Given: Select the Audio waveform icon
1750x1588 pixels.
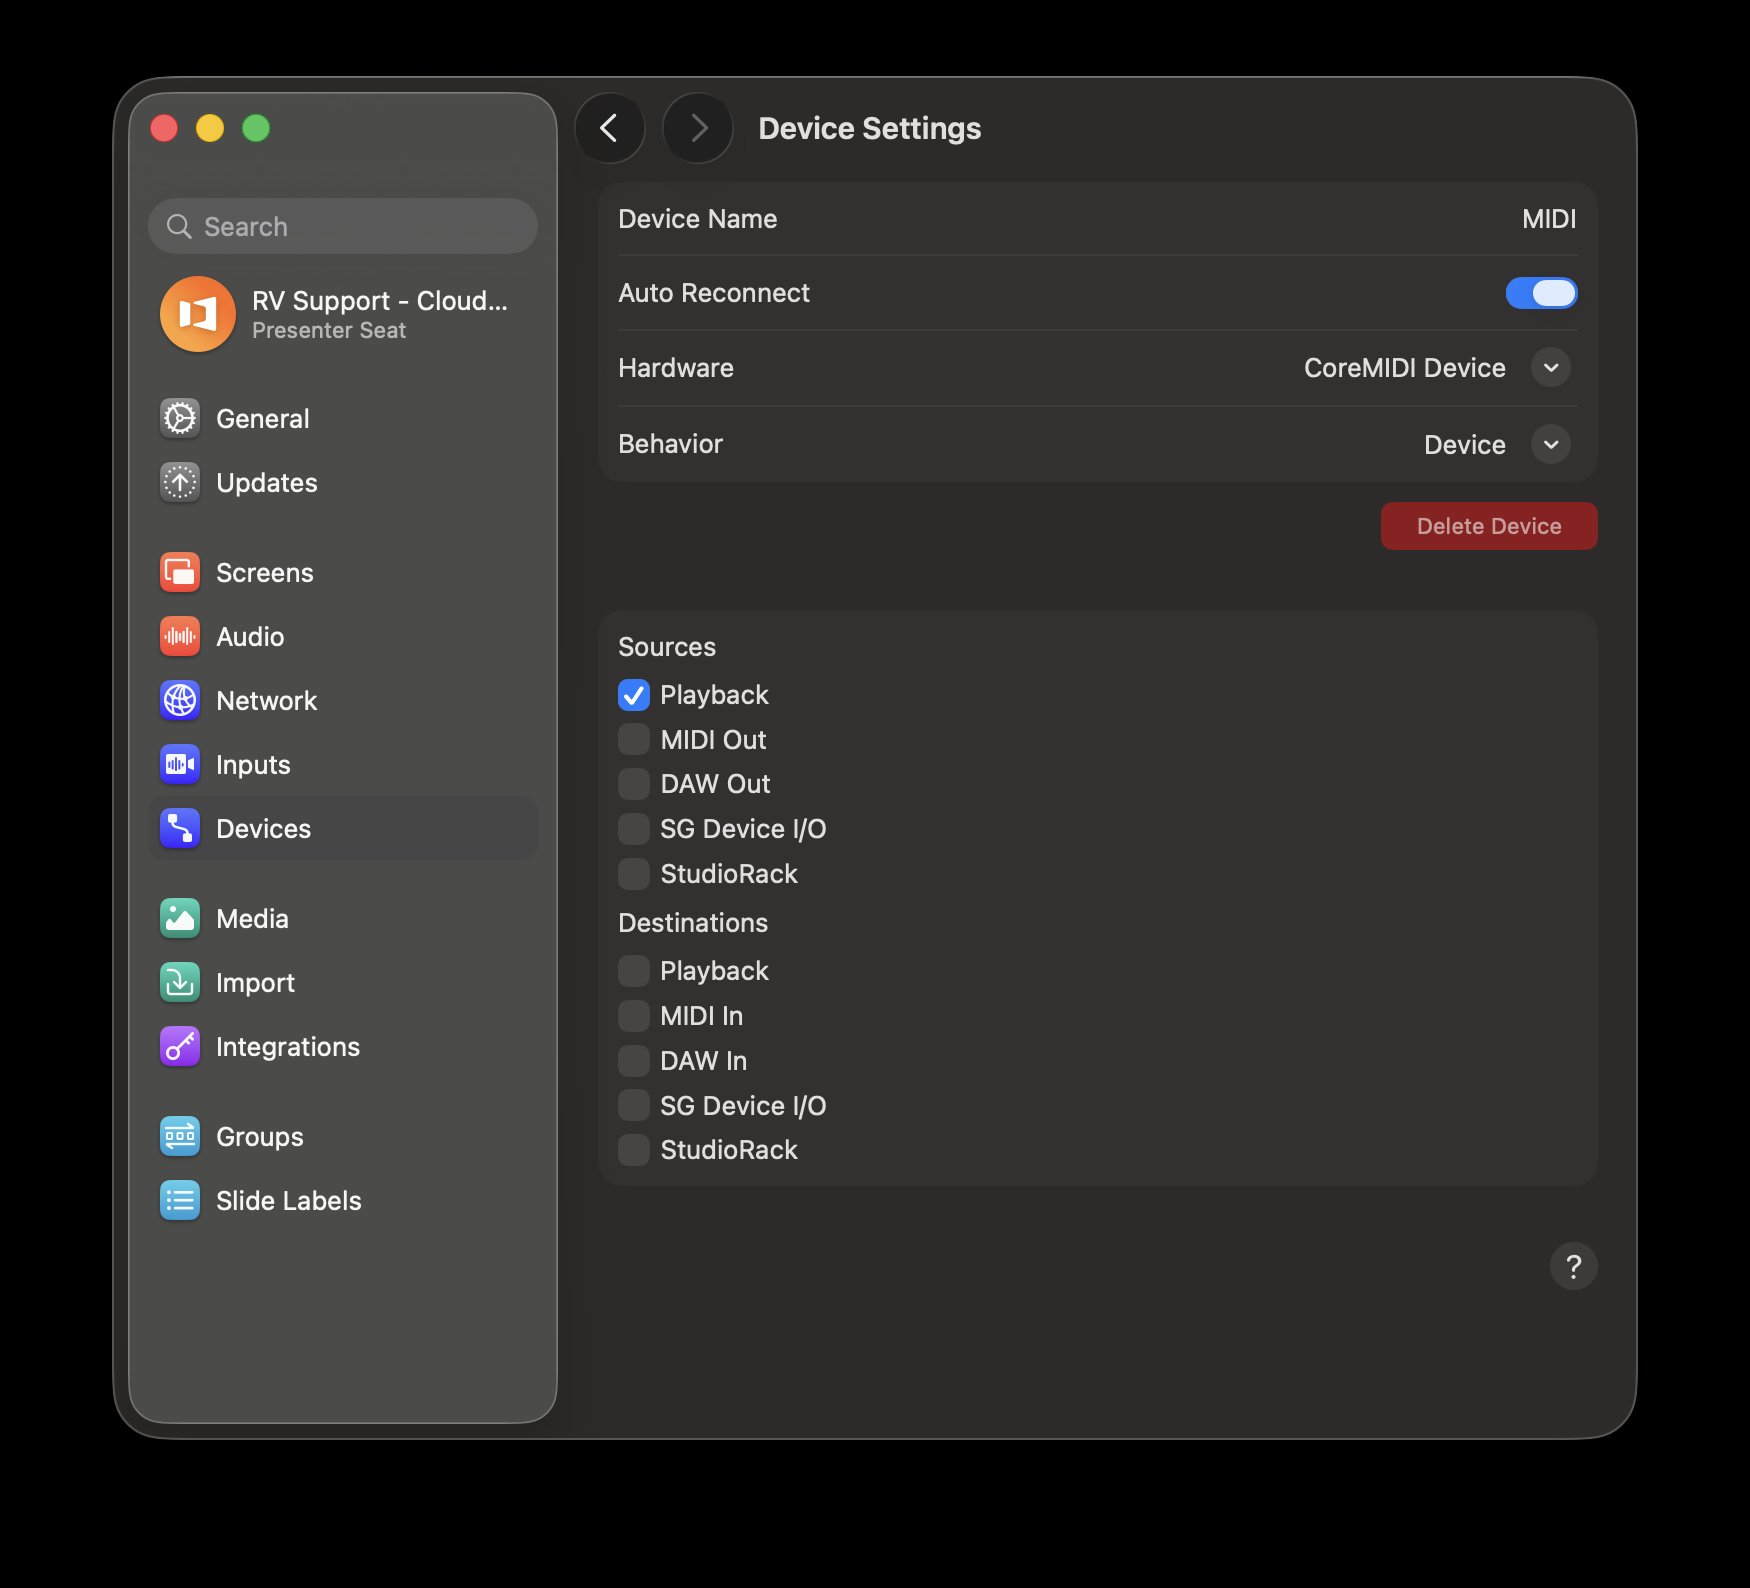Looking at the screenshot, I should (180, 636).
